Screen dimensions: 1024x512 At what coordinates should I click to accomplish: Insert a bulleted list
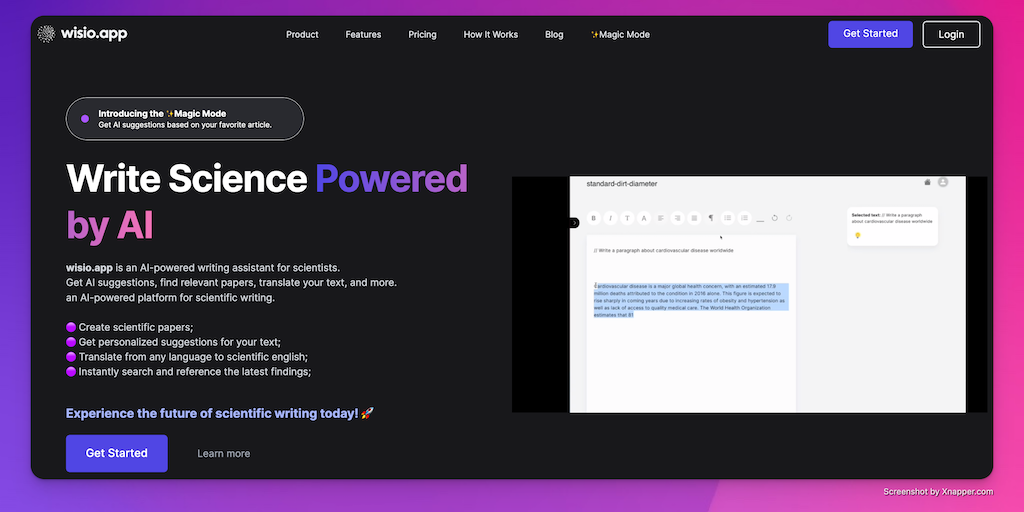[728, 218]
